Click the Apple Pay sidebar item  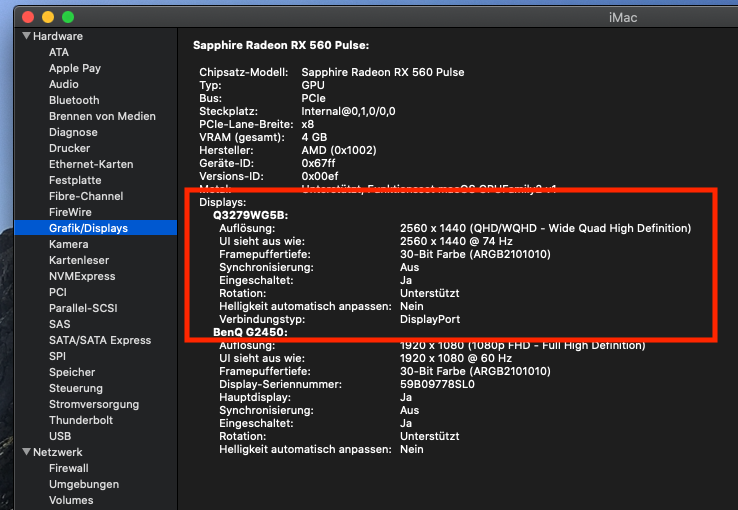pos(75,68)
